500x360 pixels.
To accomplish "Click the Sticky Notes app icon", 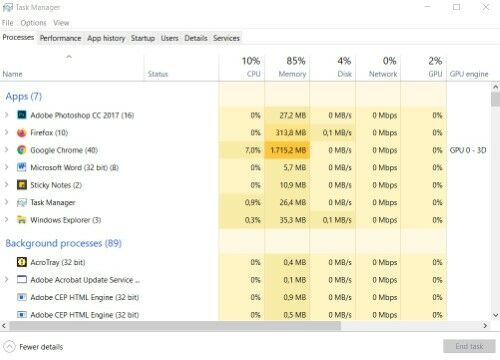I will point(22,185).
